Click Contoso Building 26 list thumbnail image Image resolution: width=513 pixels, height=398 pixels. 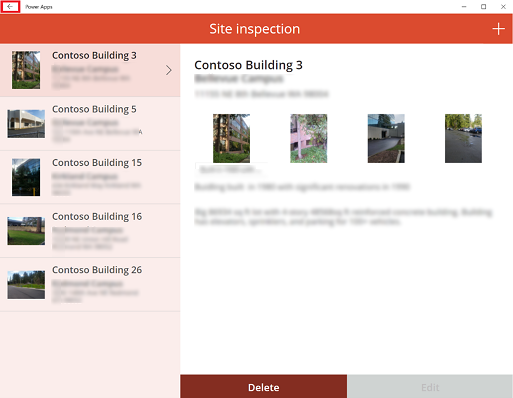26,285
